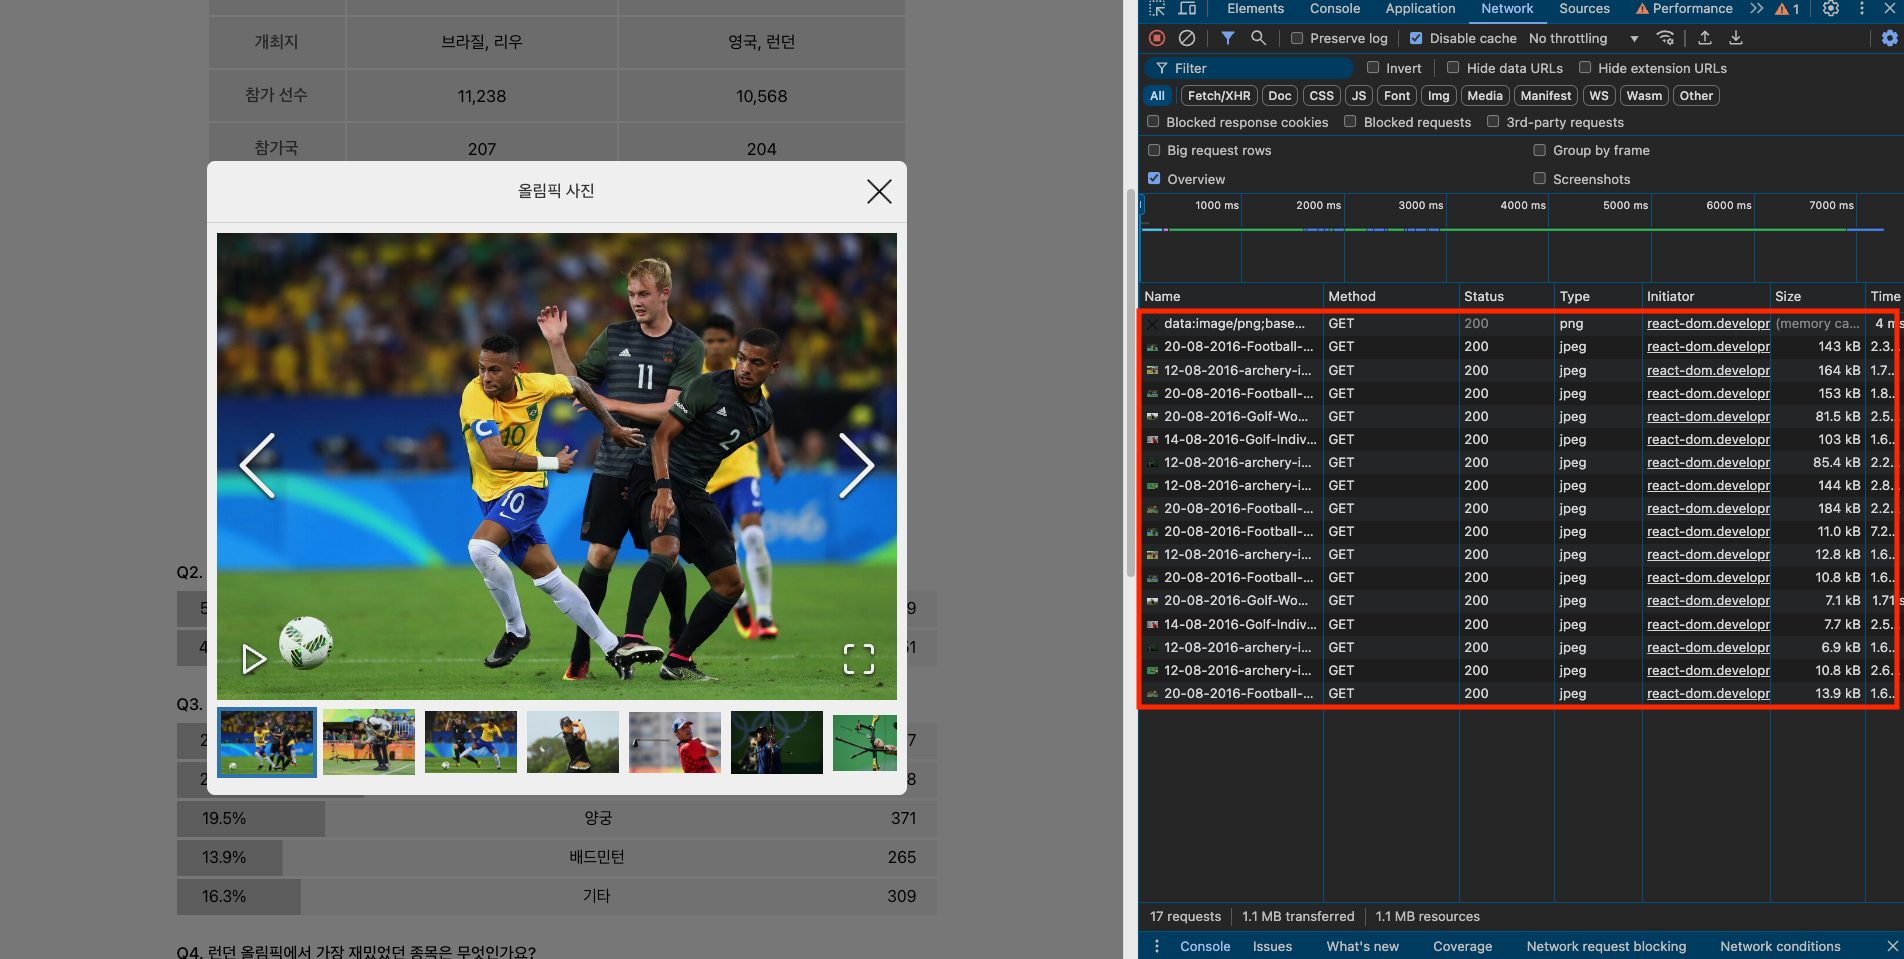This screenshot has width=1904, height=959.
Task: Open DevTools three-dot customize menu
Action: click(x=1861, y=8)
